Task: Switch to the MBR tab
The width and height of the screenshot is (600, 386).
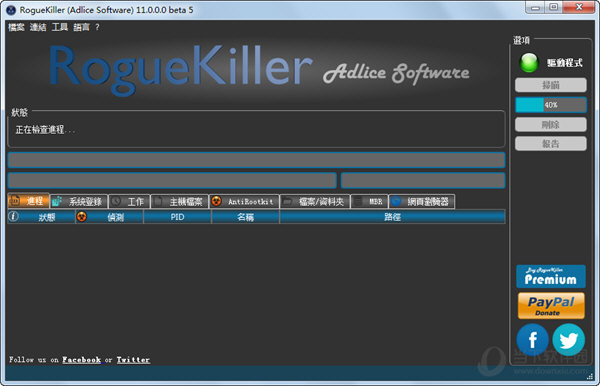Action: tap(369, 202)
